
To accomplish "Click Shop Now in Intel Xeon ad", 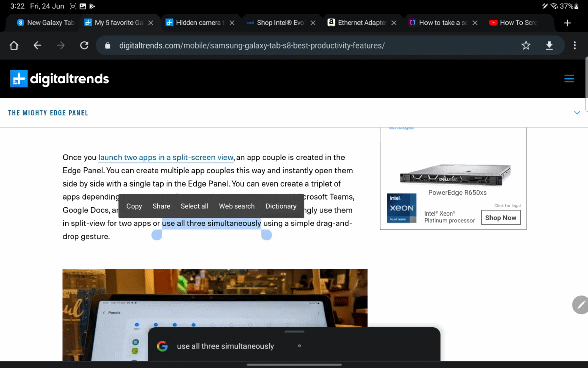I will [x=501, y=218].
